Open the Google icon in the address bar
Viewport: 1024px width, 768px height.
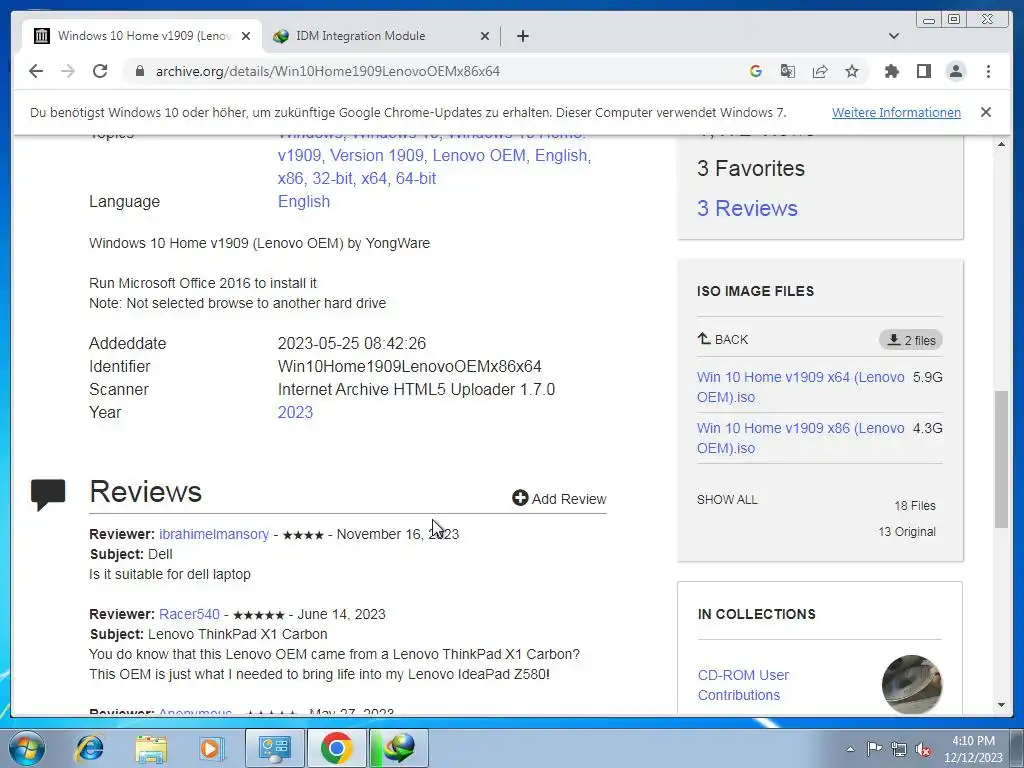click(x=756, y=71)
